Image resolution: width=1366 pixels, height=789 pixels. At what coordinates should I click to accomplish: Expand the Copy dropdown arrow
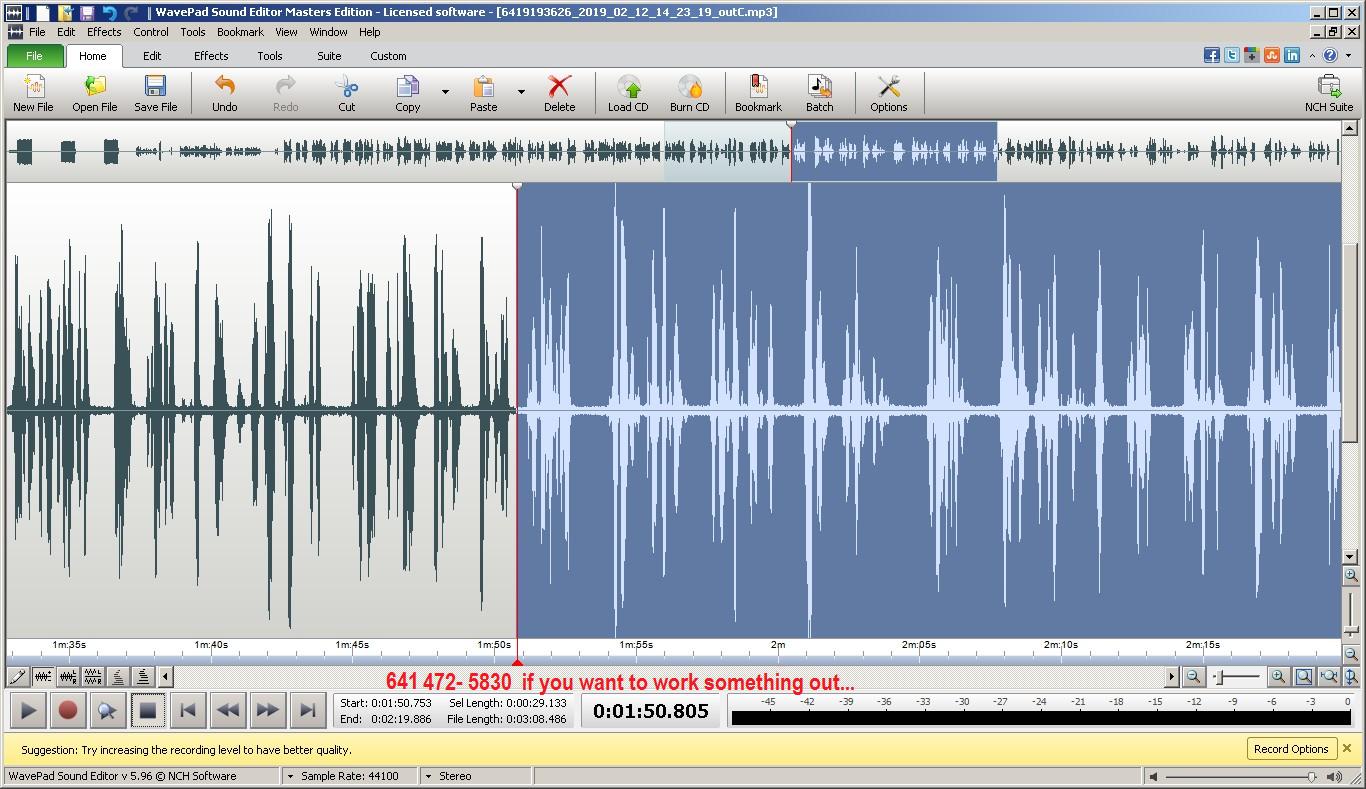445,92
